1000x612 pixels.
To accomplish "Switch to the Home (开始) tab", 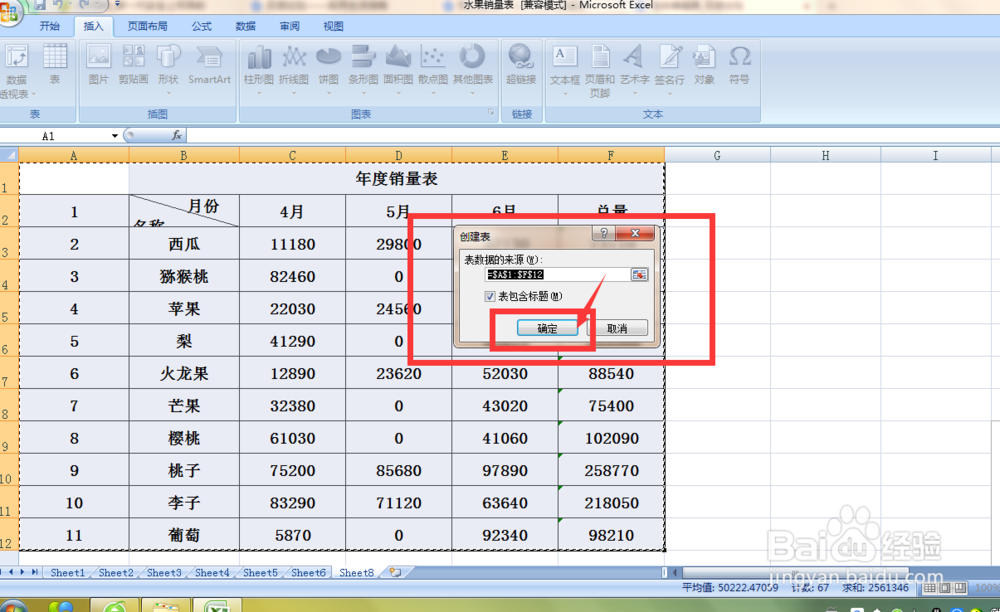I will click(49, 26).
